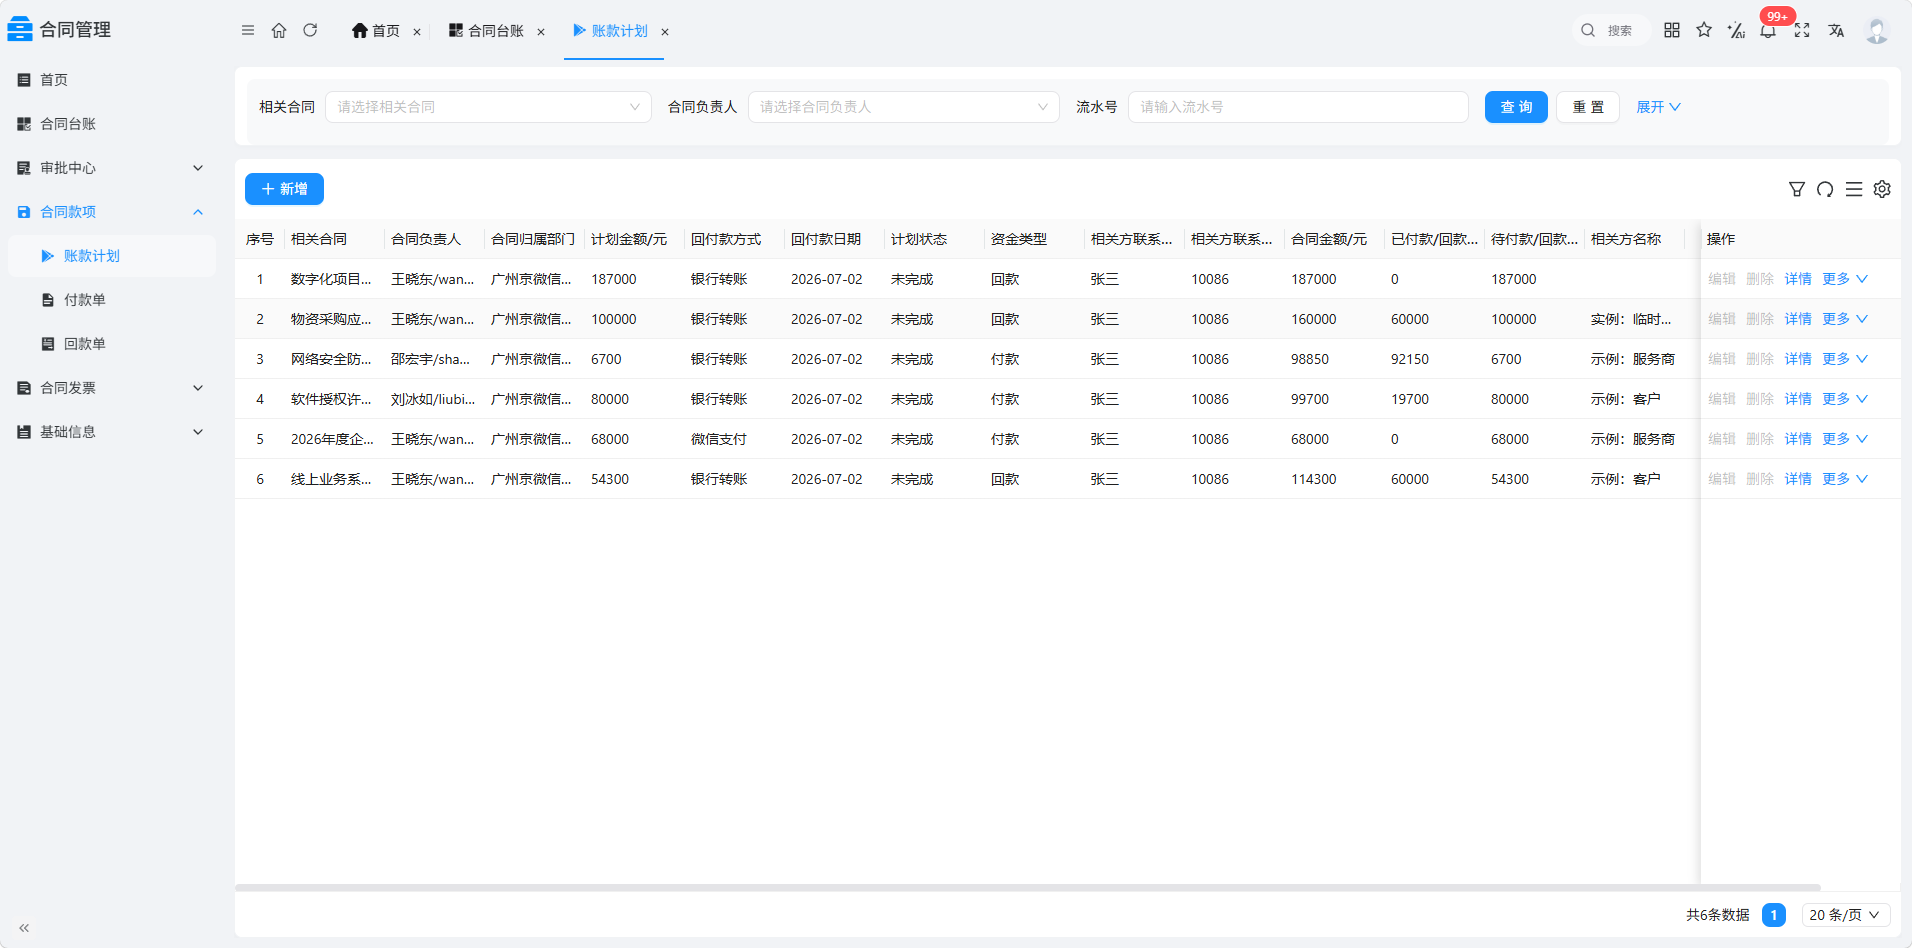This screenshot has width=1912, height=948.
Task: Click the 新增 add button
Action: (284, 189)
